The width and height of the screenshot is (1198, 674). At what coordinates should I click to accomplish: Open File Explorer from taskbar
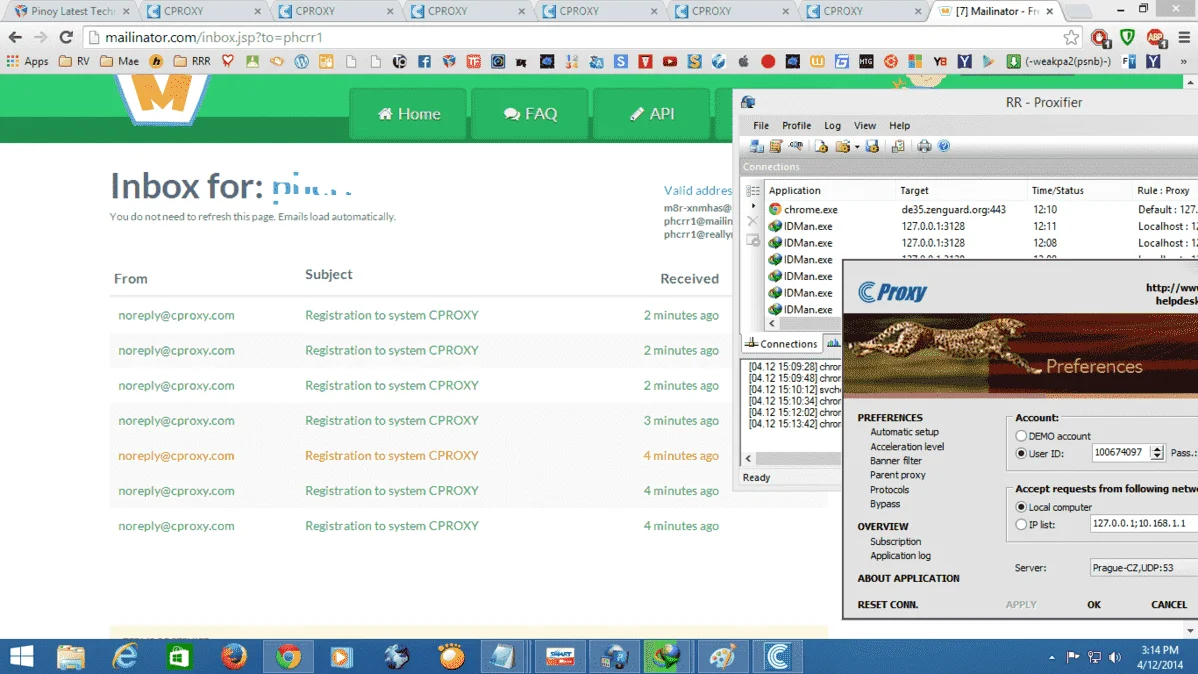[x=70, y=656]
